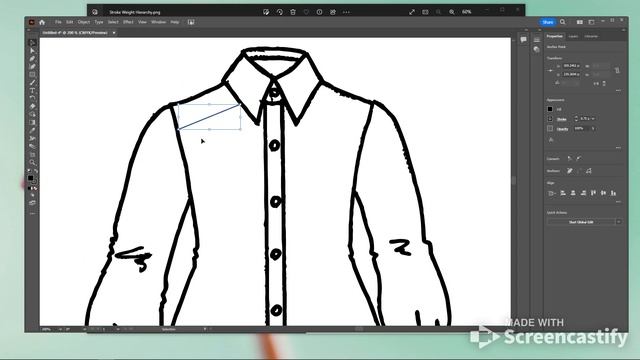640x360 pixels.
Task: Click the Illustrator Home icon
Action: pos(42,22)
